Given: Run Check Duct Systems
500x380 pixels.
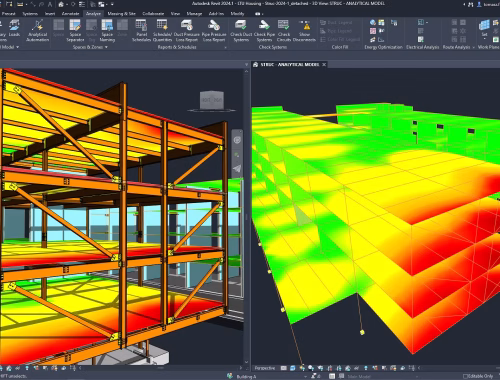Looking at the screenshot, I should pos(241,30).
